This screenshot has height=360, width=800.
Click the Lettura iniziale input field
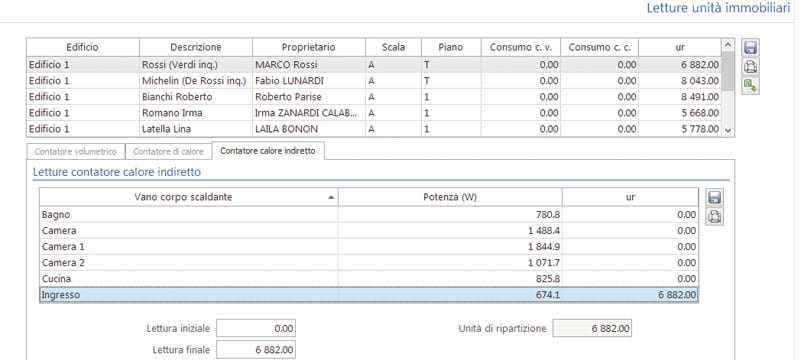coord(256,328)
